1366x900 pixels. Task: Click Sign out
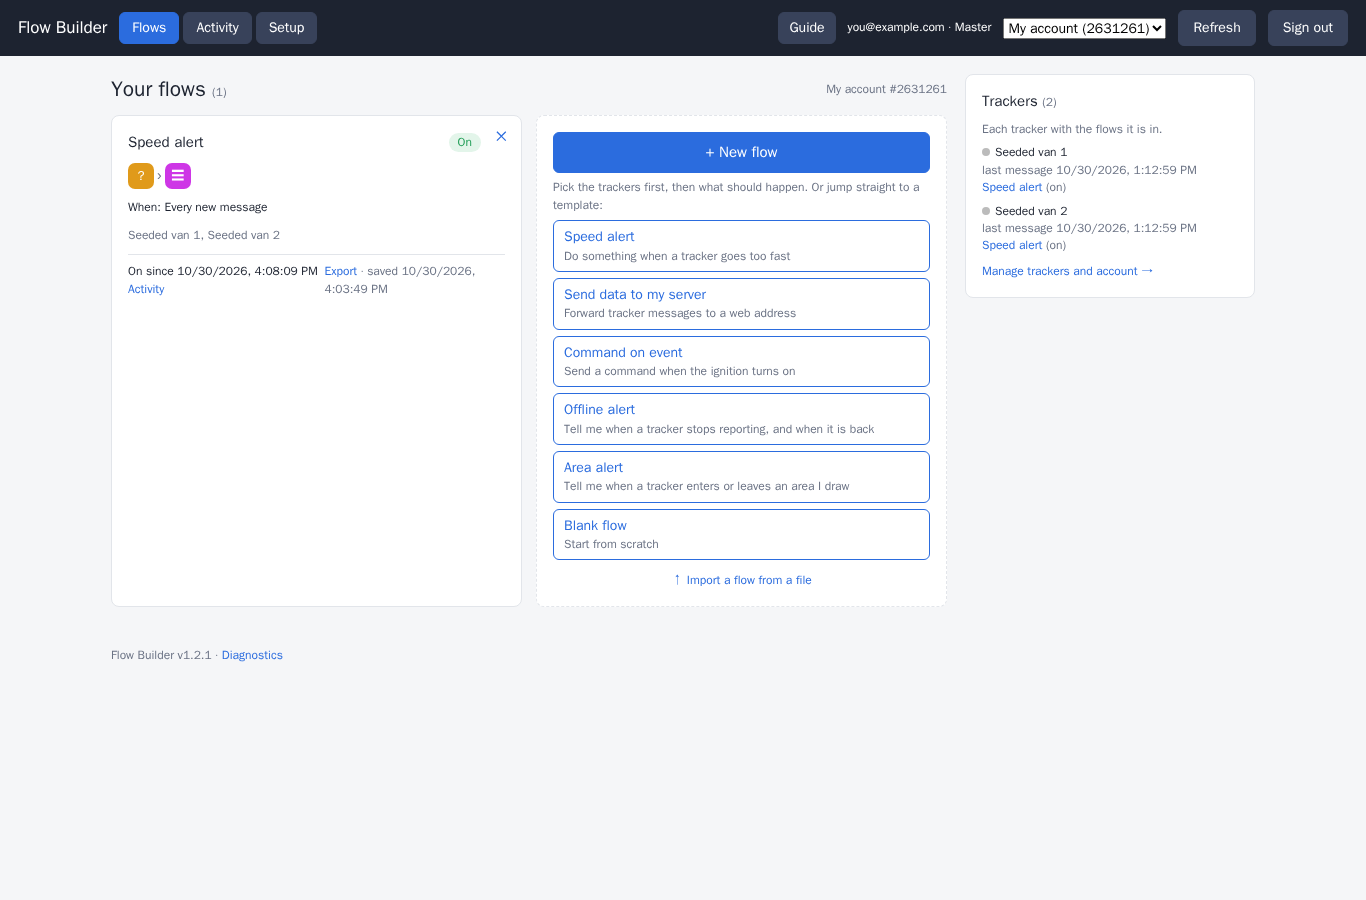[1308, 28]
